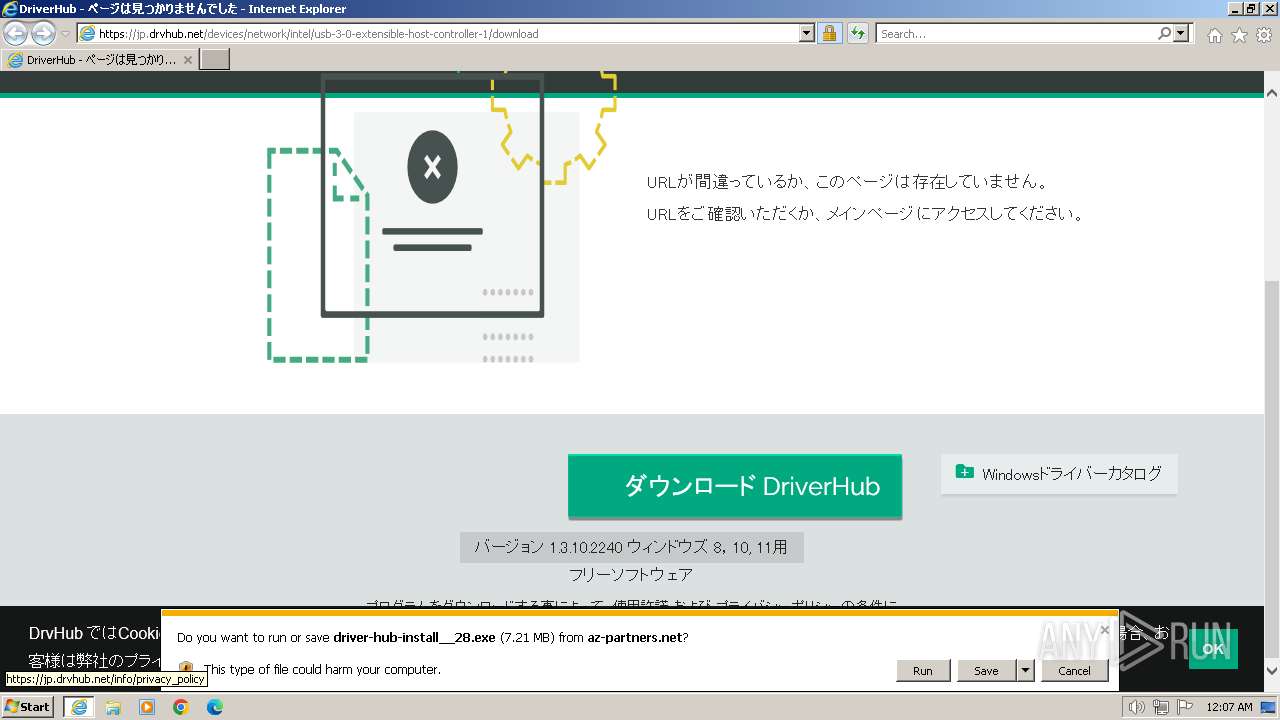
Task: Launch Chrome from the taskbar
Action: (181, 707)
